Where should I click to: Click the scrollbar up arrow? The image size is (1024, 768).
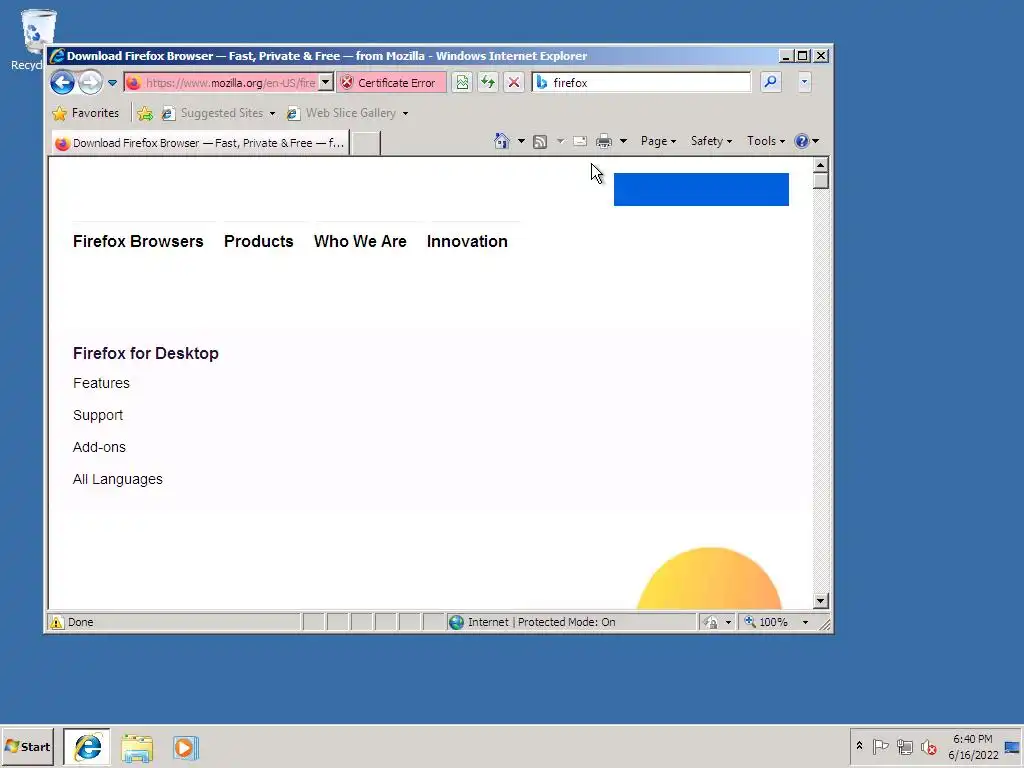821,165
